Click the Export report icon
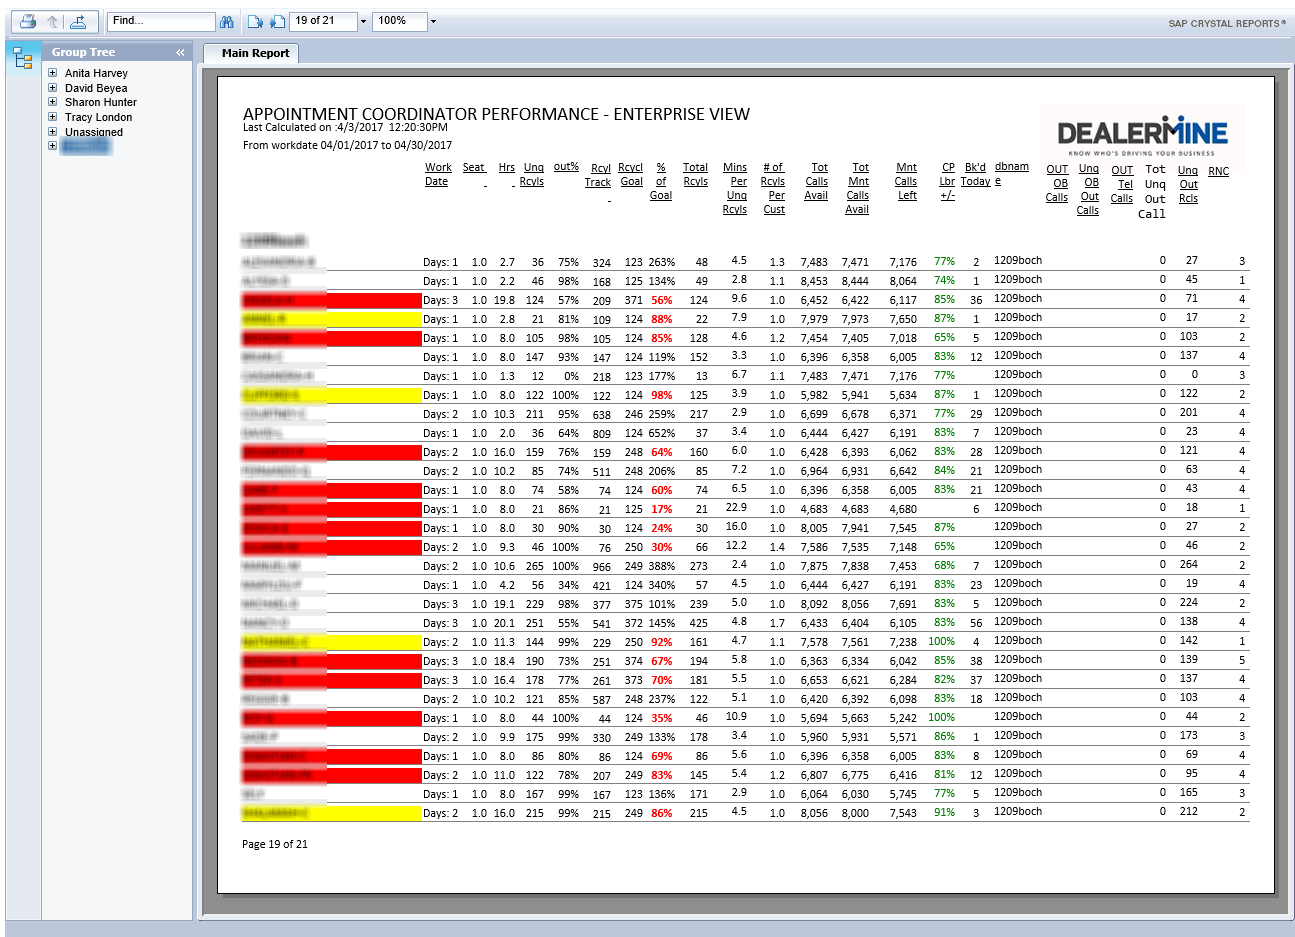 coord(77,21)
